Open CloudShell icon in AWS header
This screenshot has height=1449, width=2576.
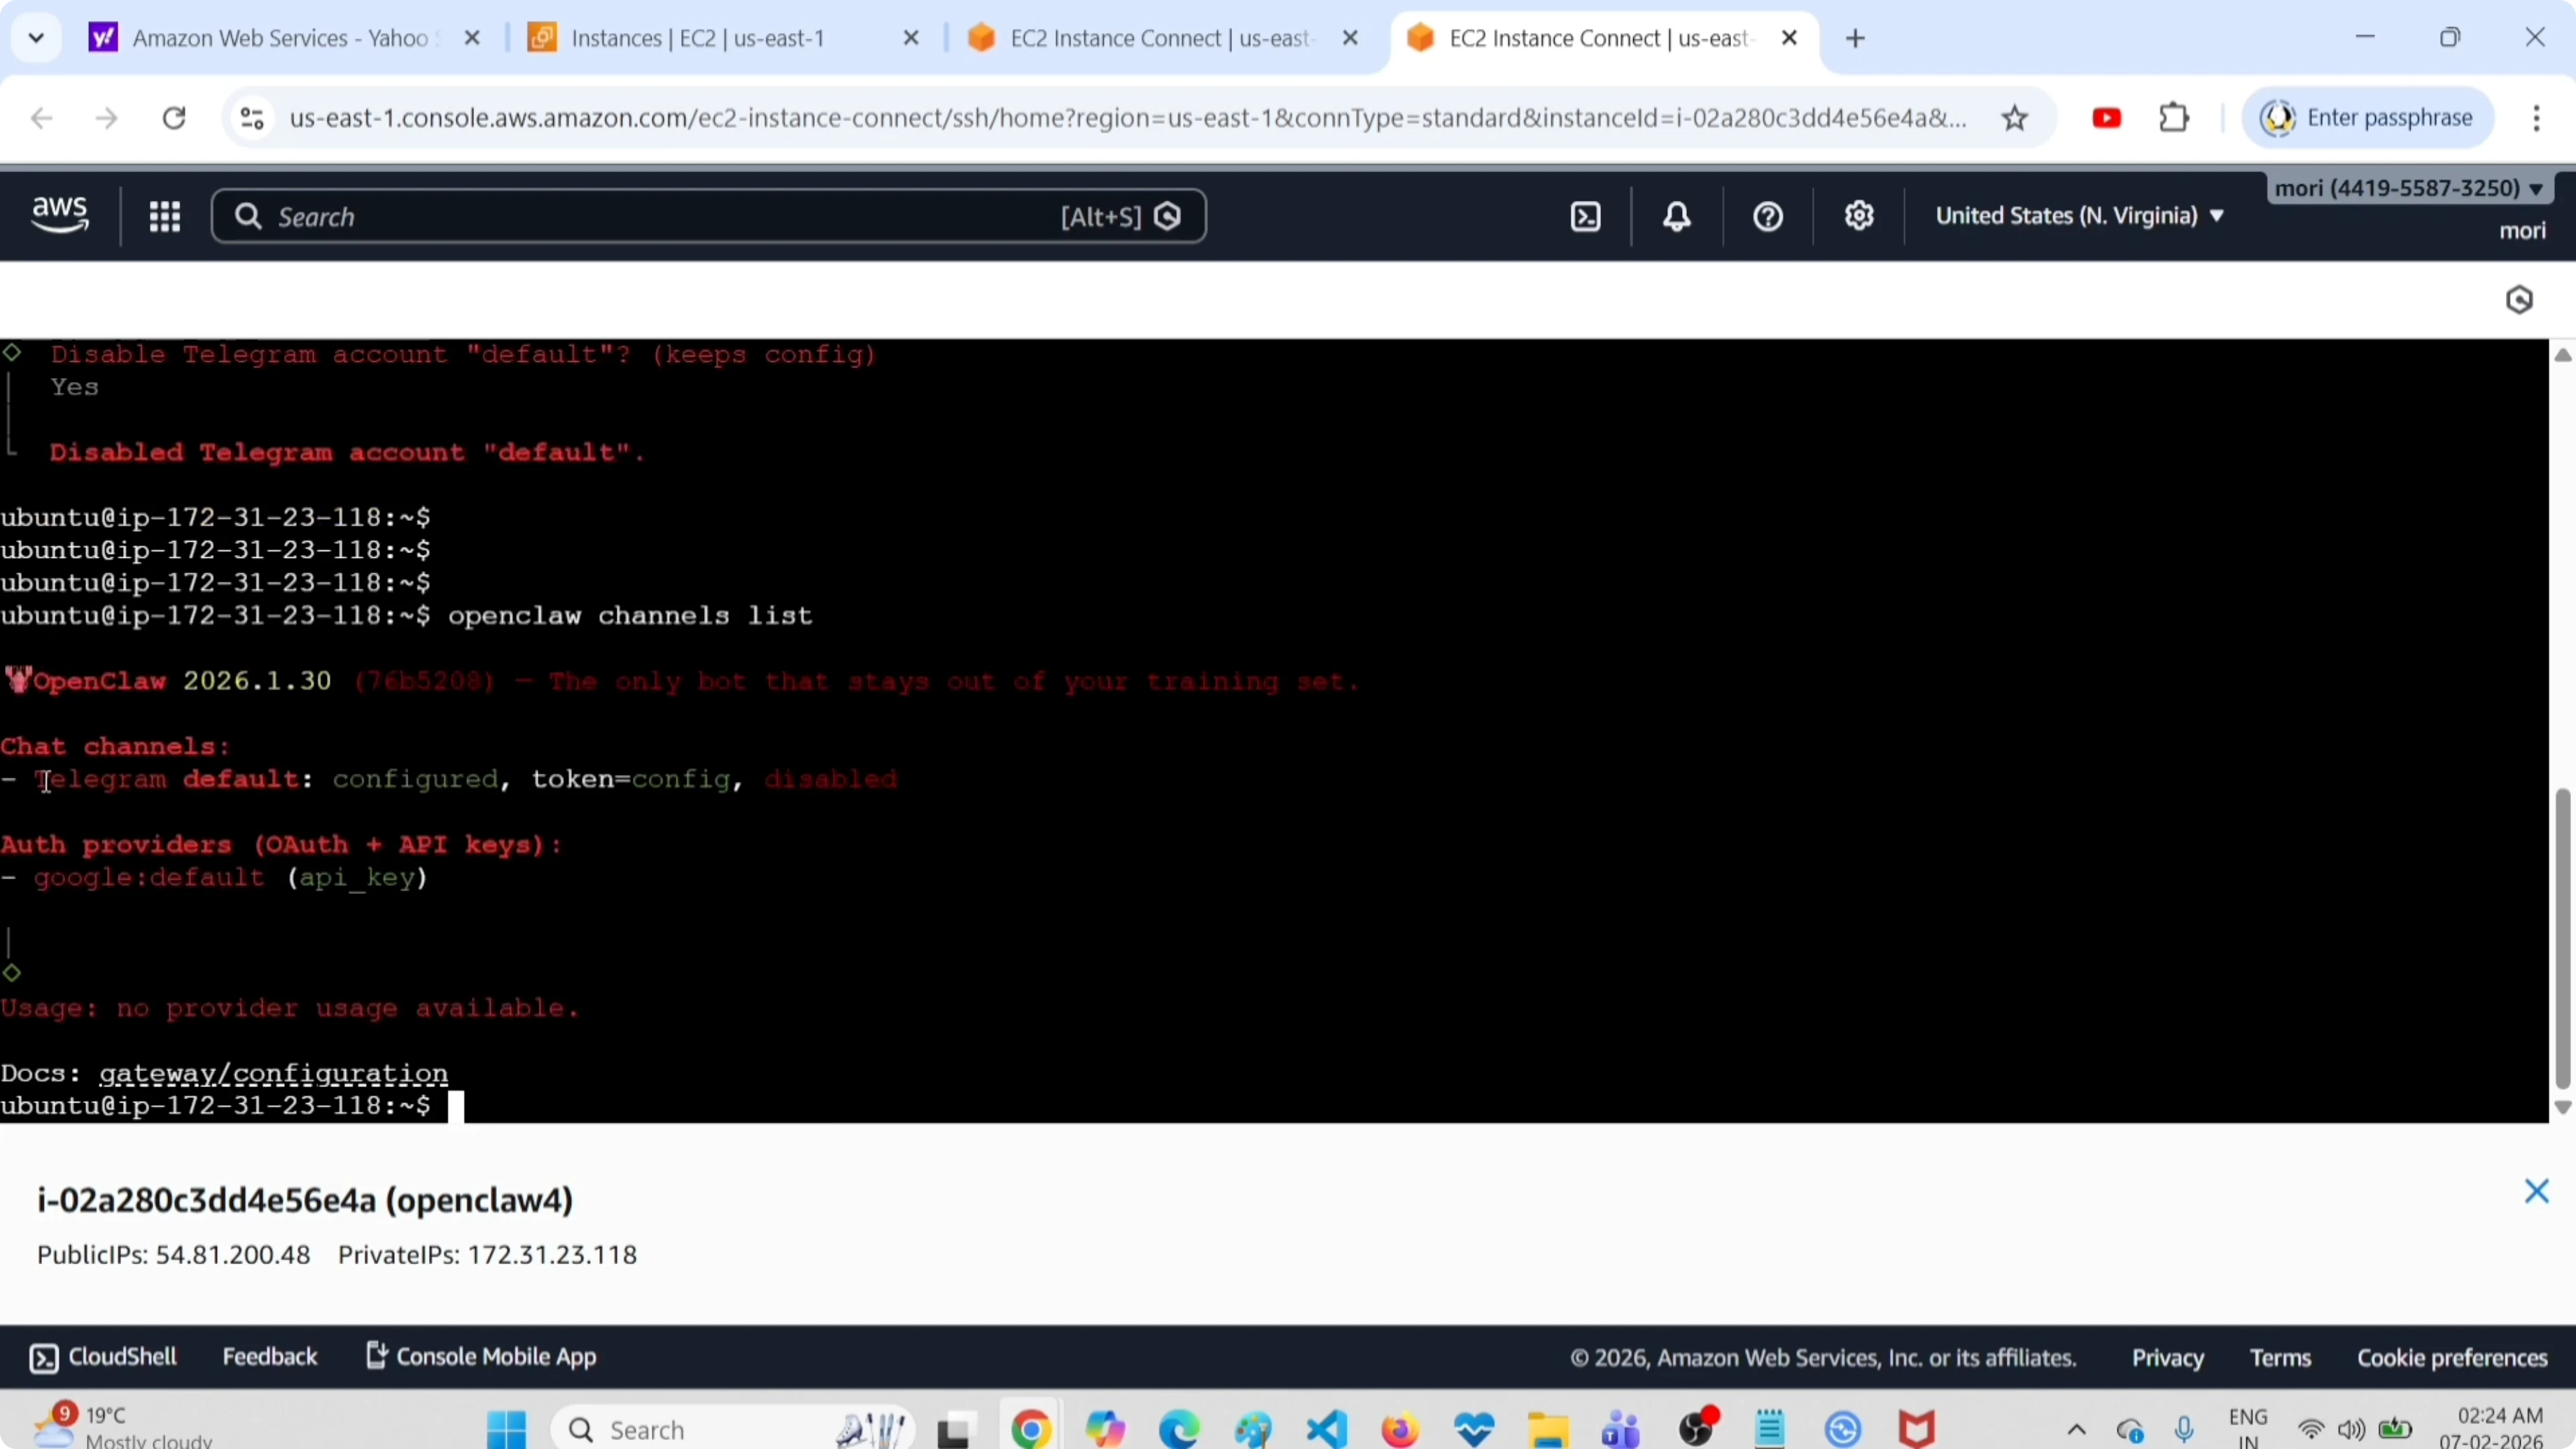pos(1586,216)
